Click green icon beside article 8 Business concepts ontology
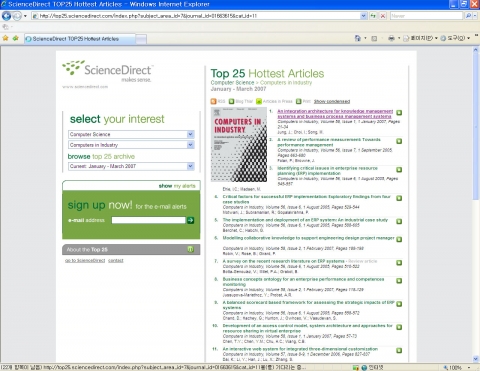 (x=399, y=281)
